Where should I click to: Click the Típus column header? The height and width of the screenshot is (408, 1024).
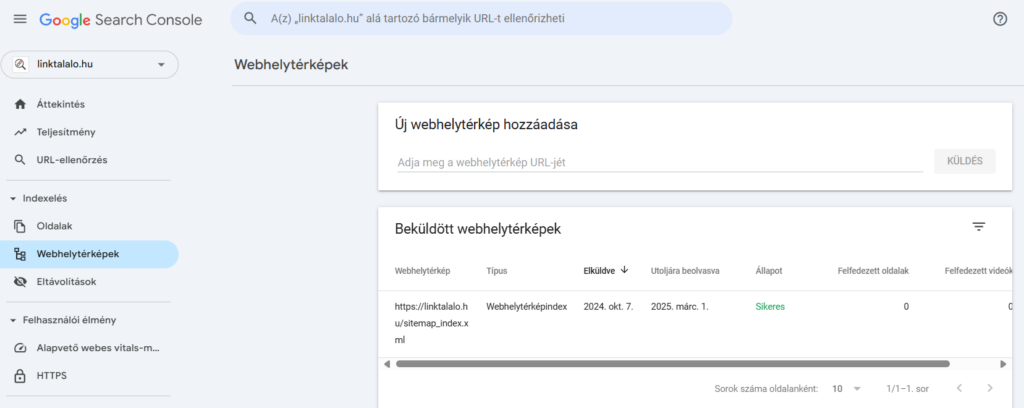(x=497, y=271)
